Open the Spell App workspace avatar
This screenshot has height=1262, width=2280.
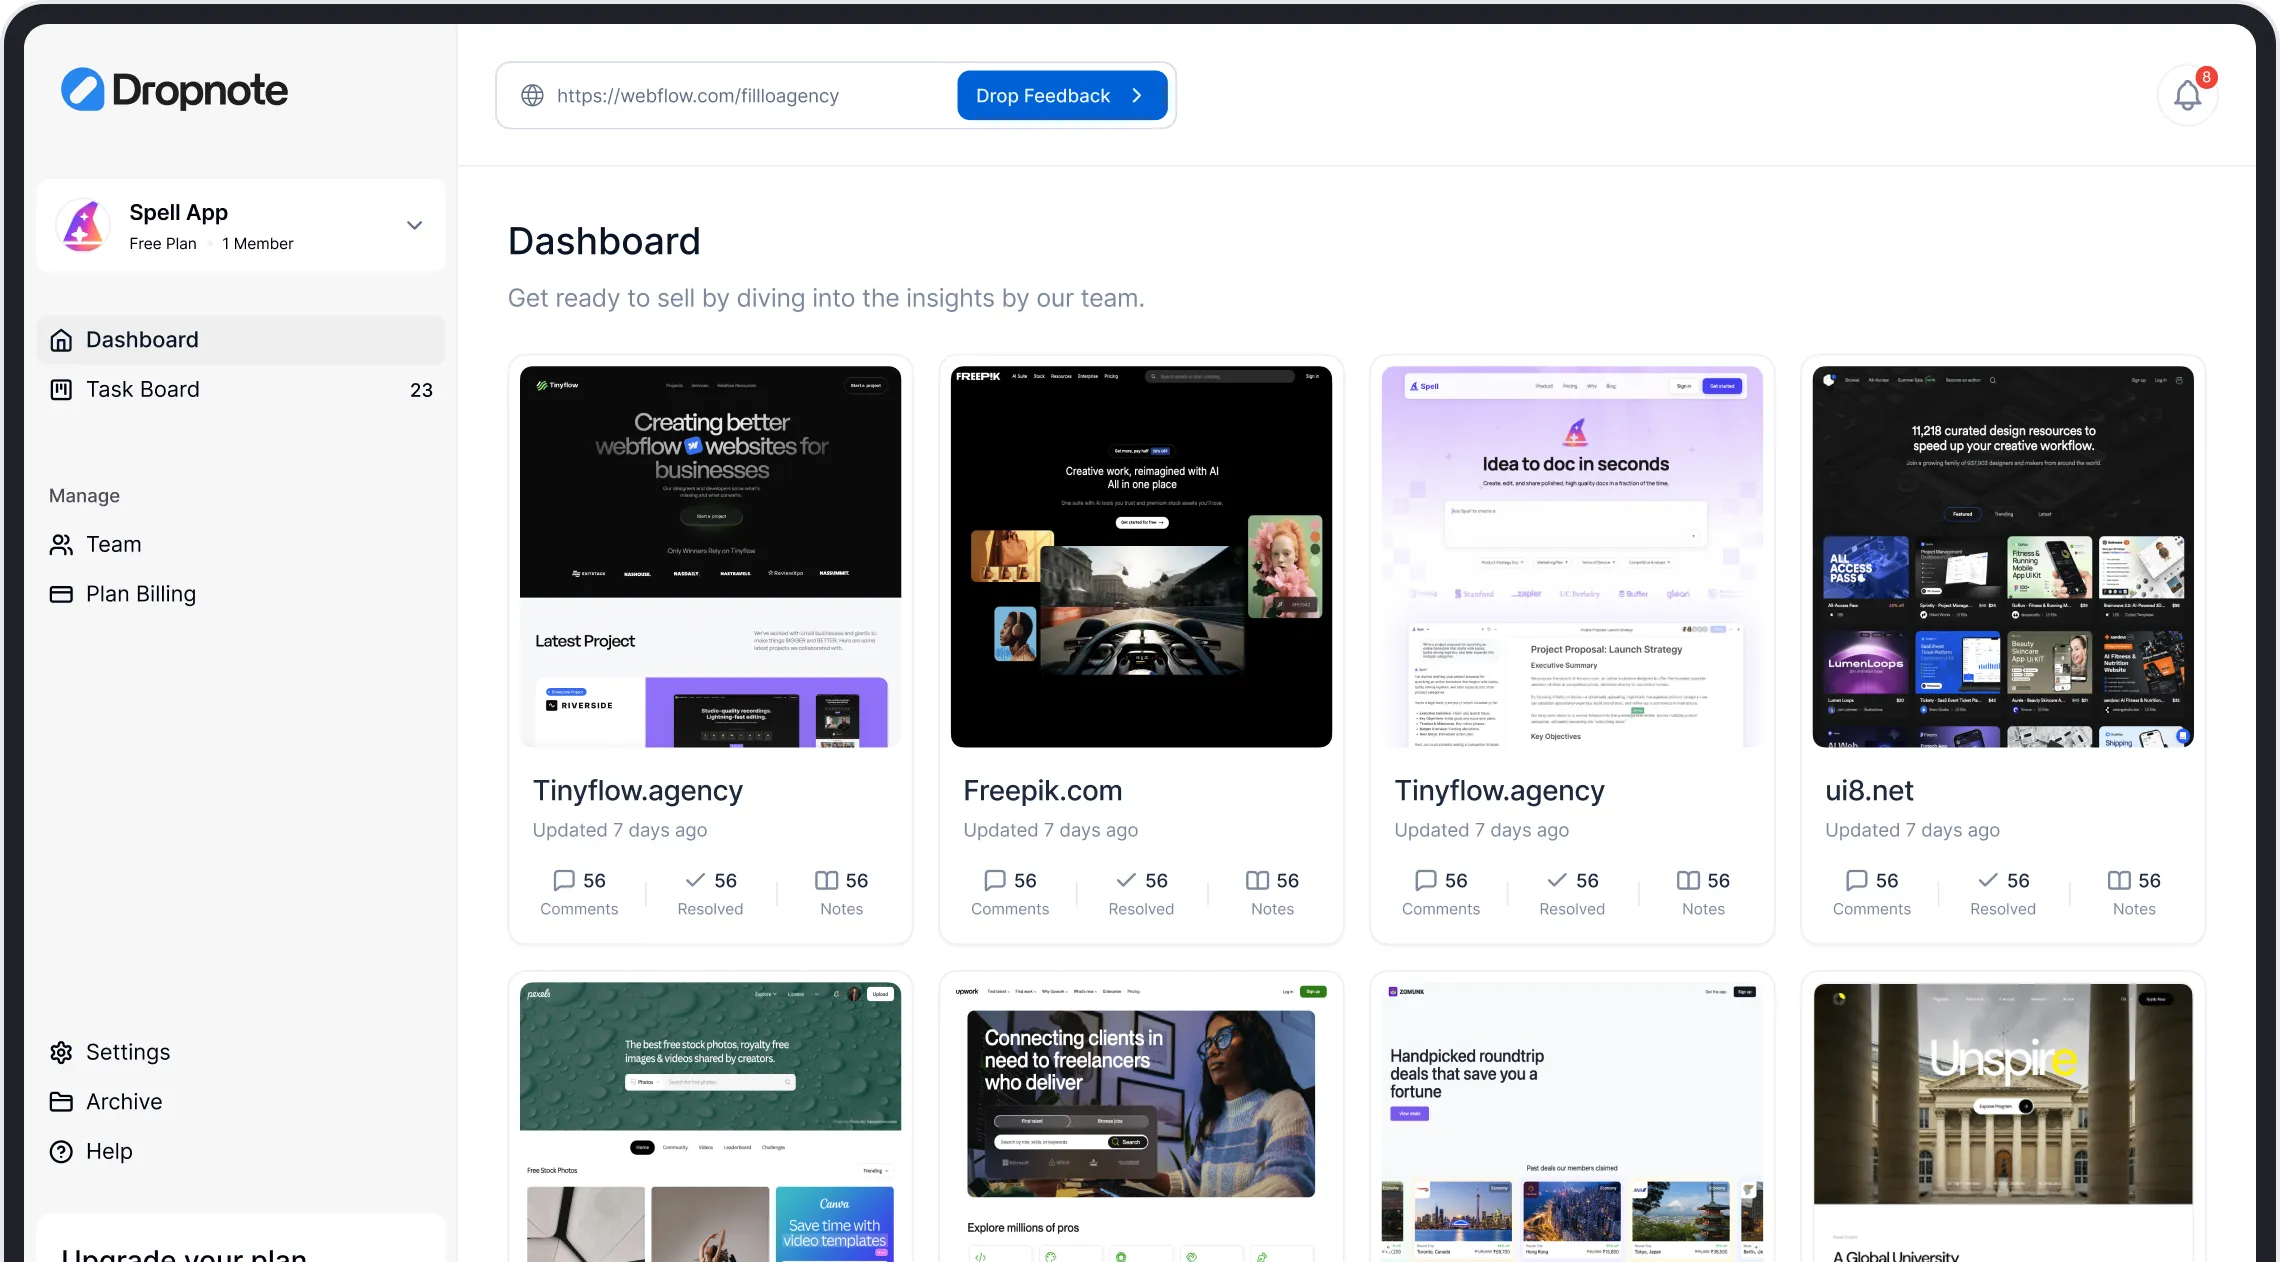(x=83, y=225)
